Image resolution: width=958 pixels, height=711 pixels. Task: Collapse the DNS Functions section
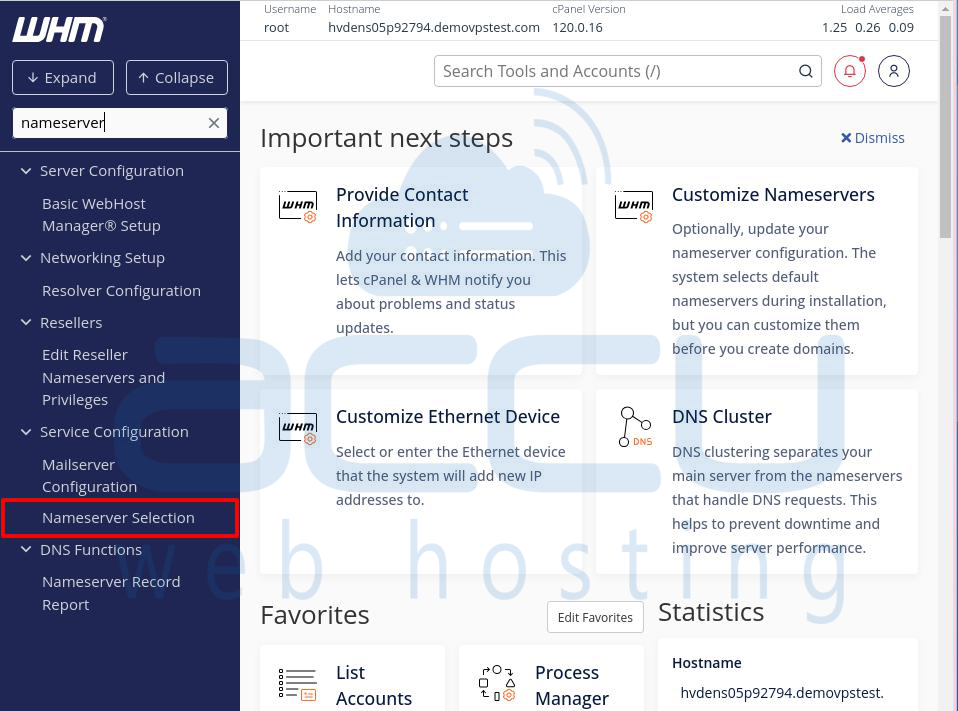tap(26, 550)
